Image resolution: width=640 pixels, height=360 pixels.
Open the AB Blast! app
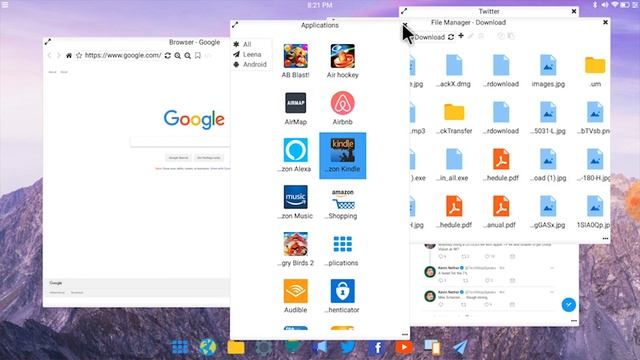(x=296, y=61)
